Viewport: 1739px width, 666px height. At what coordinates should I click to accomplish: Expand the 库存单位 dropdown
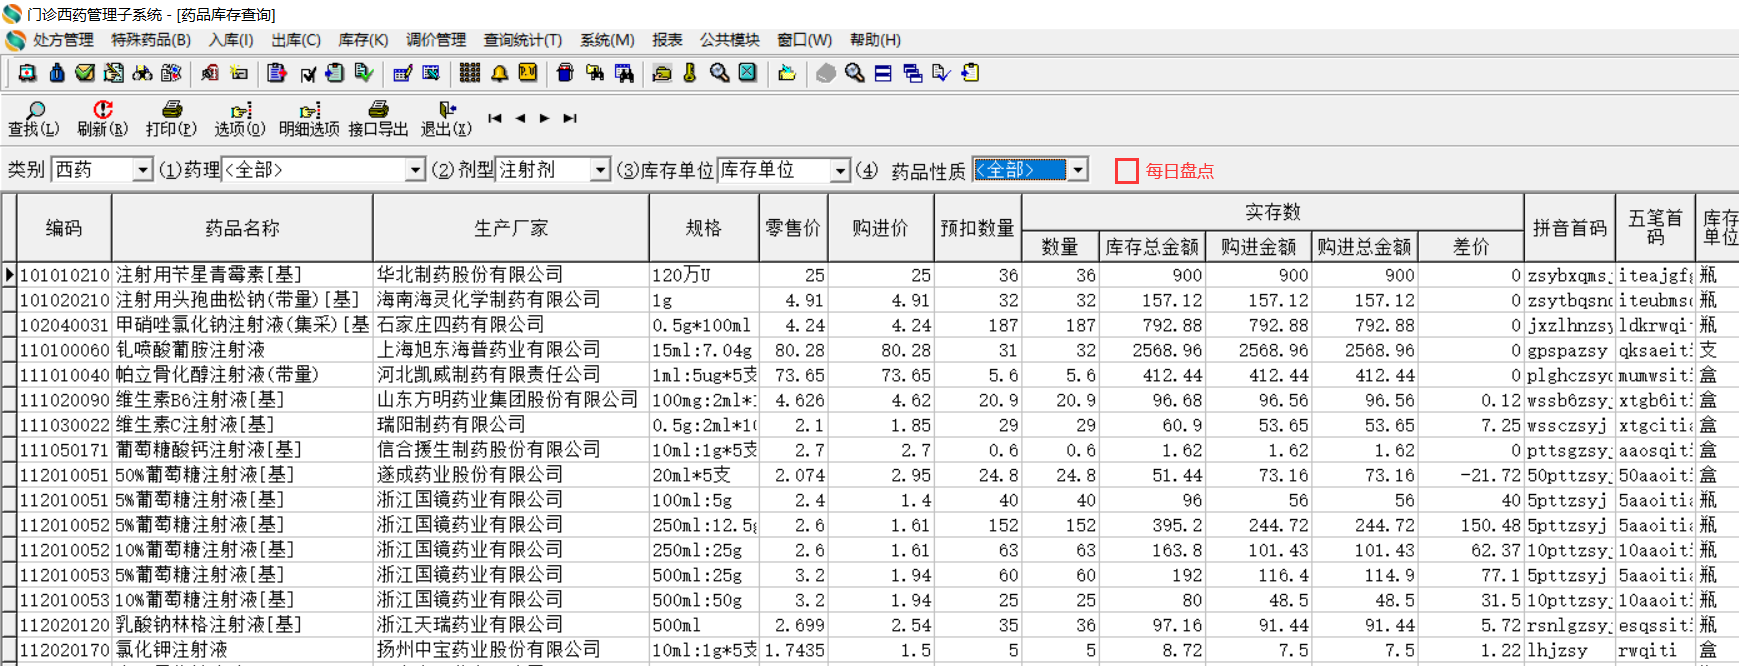click(840, 170)
